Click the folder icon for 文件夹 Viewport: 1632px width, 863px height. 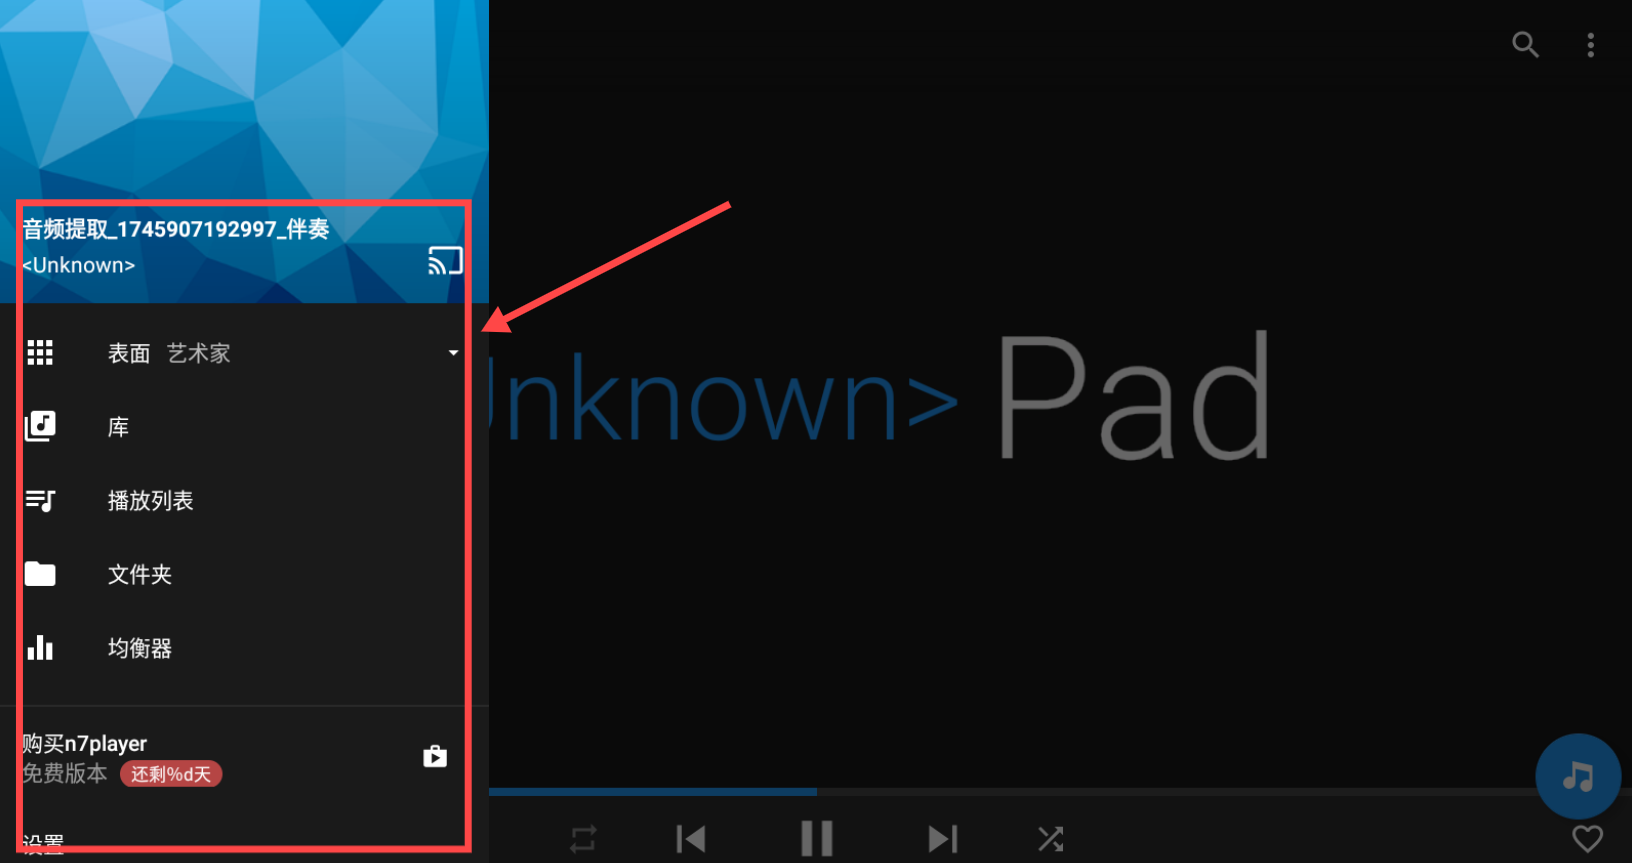click(40, 574)
